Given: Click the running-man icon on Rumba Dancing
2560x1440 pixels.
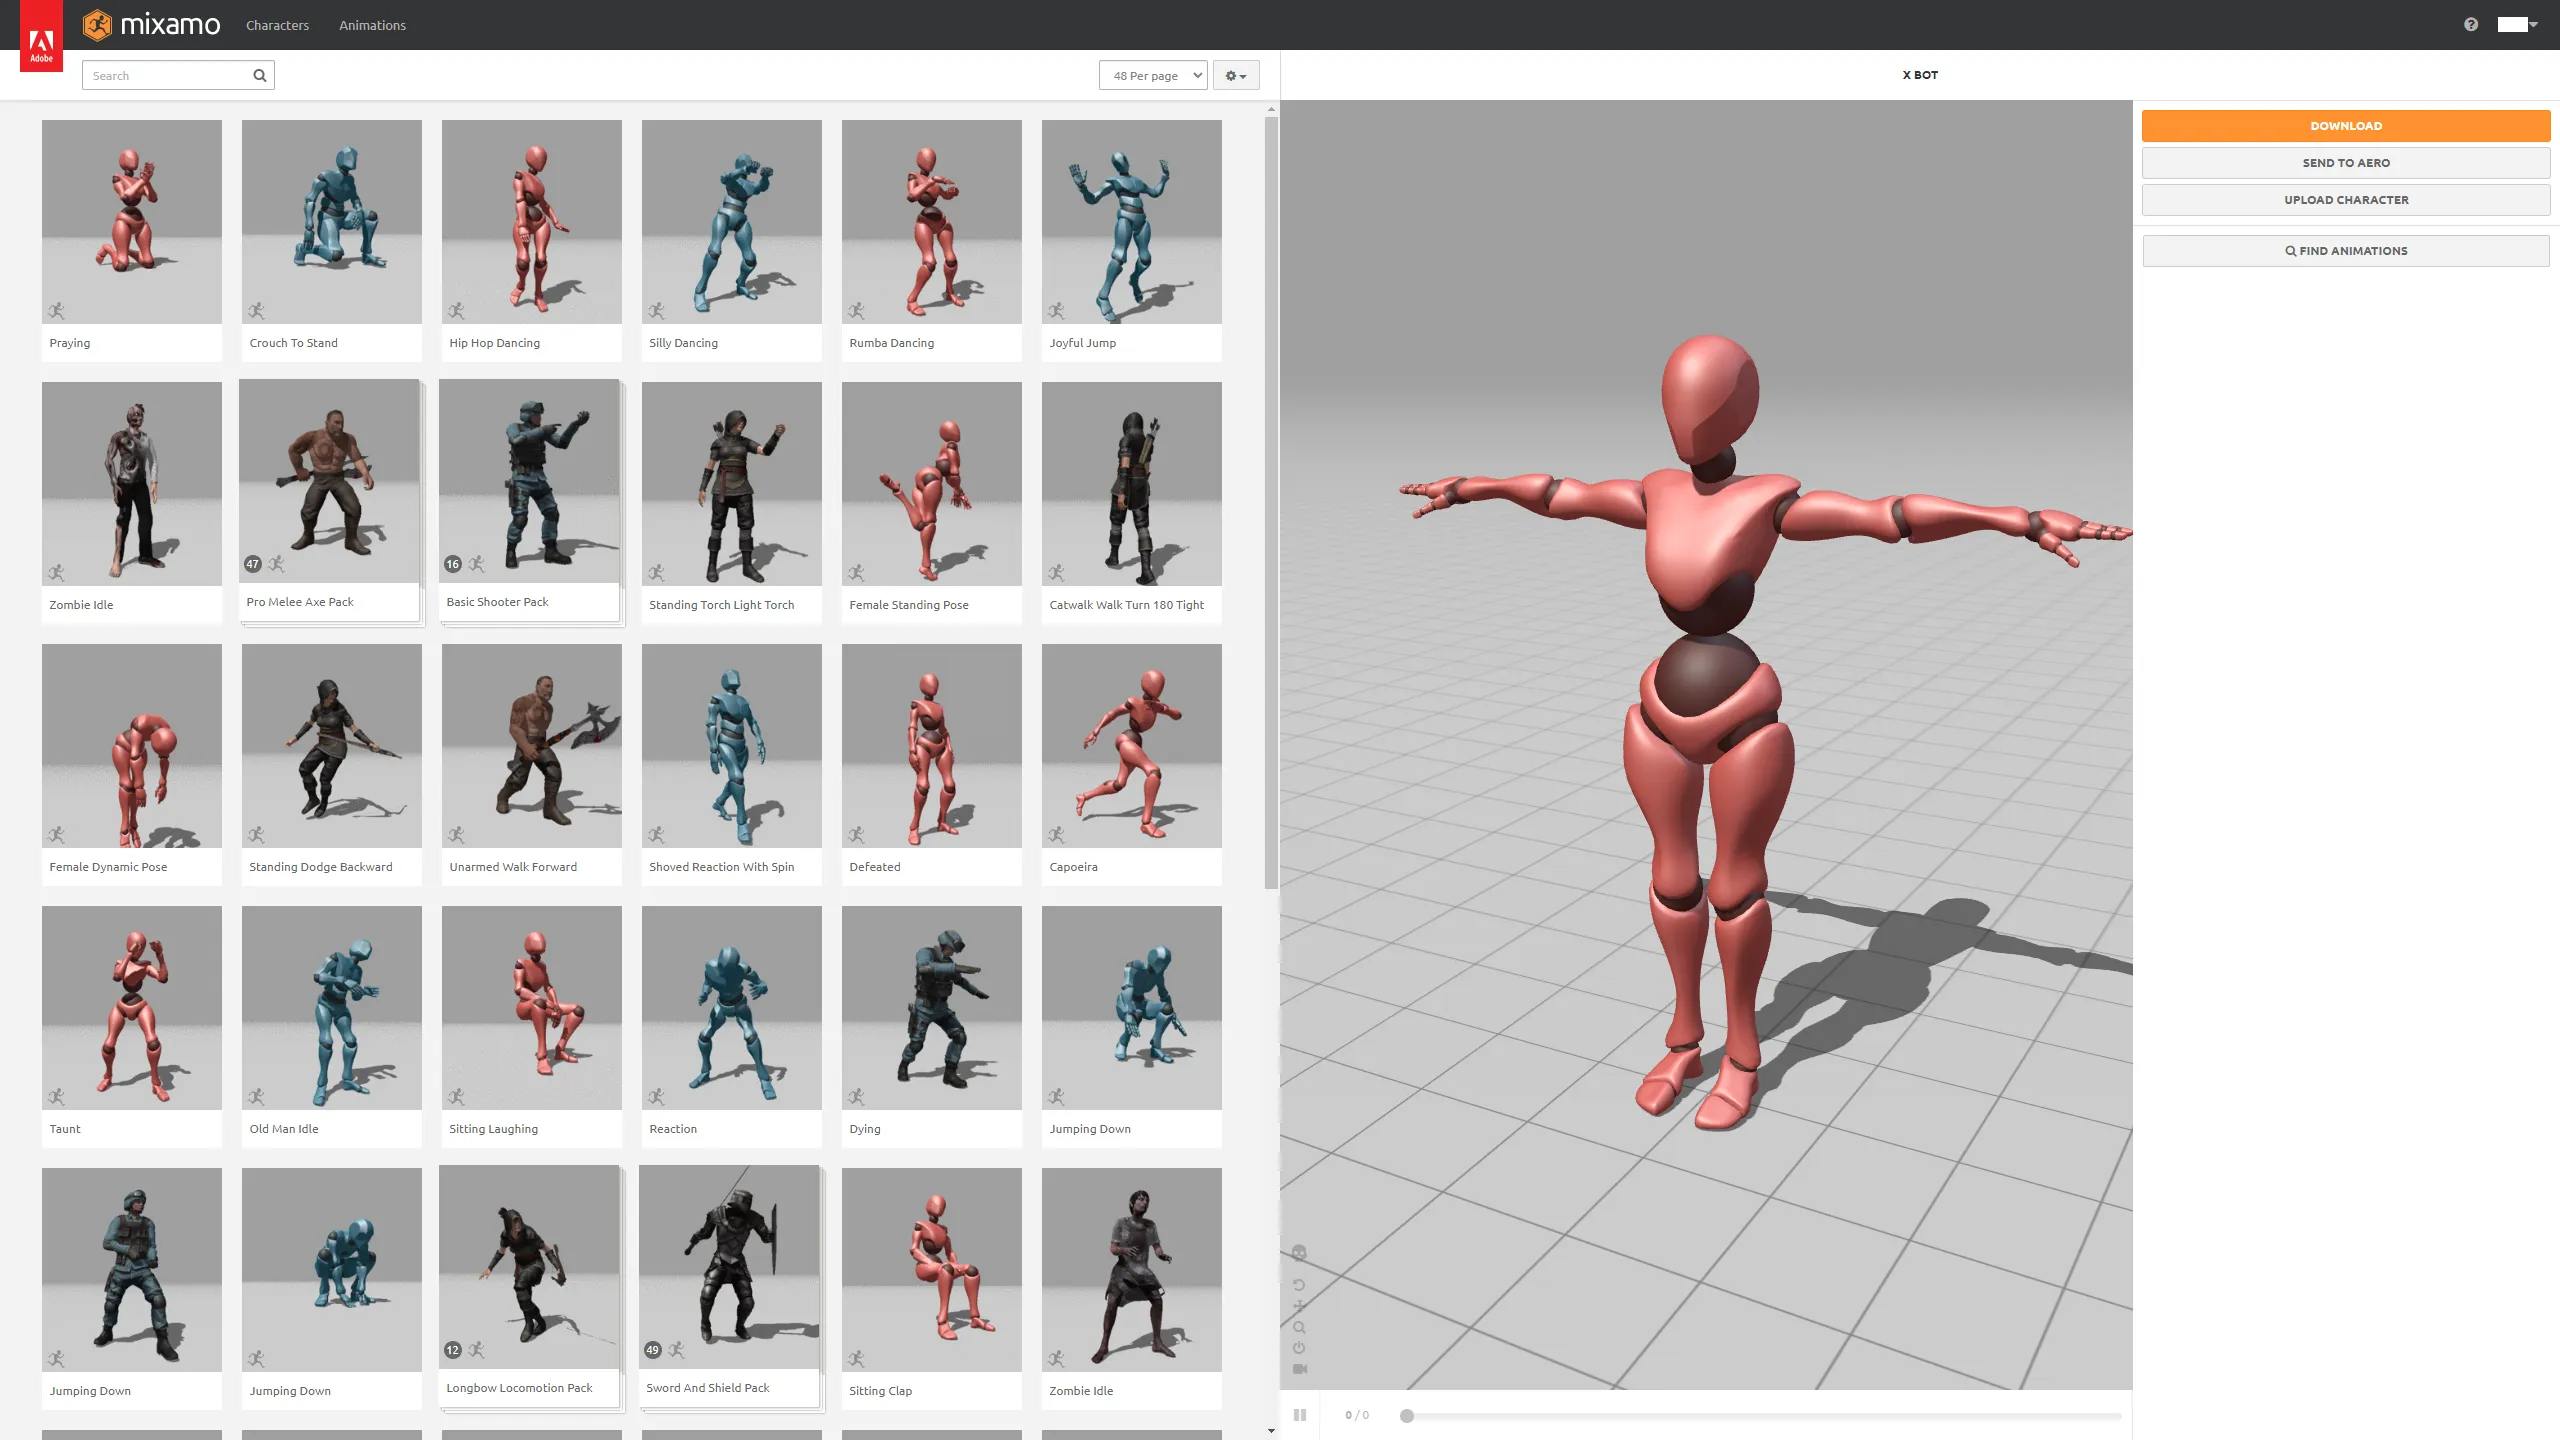Looking at the screenshot, I should tap(856, 311).
